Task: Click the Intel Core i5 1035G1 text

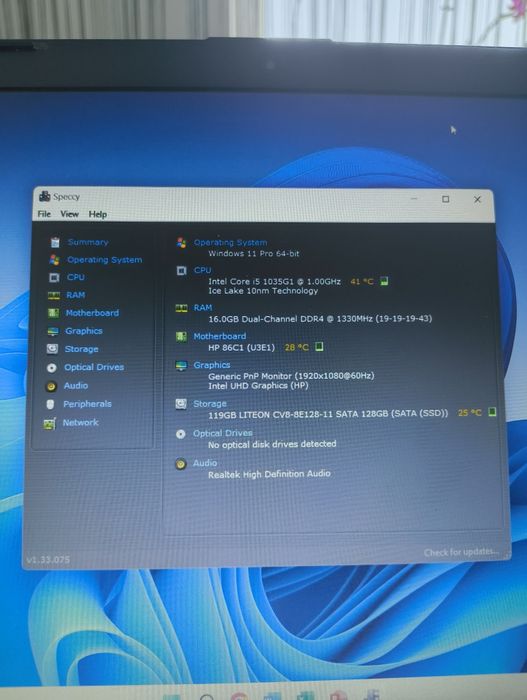Action: (x=274, y=281)
